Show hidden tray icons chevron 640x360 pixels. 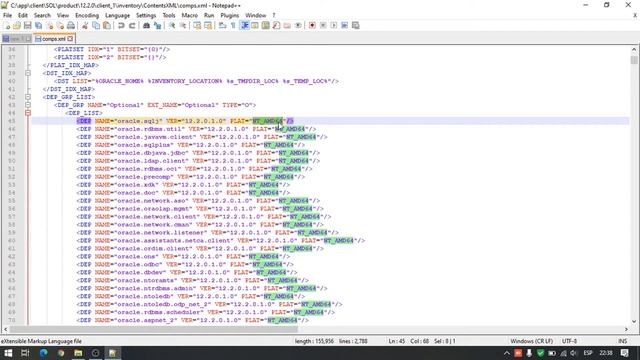(507, 353)
